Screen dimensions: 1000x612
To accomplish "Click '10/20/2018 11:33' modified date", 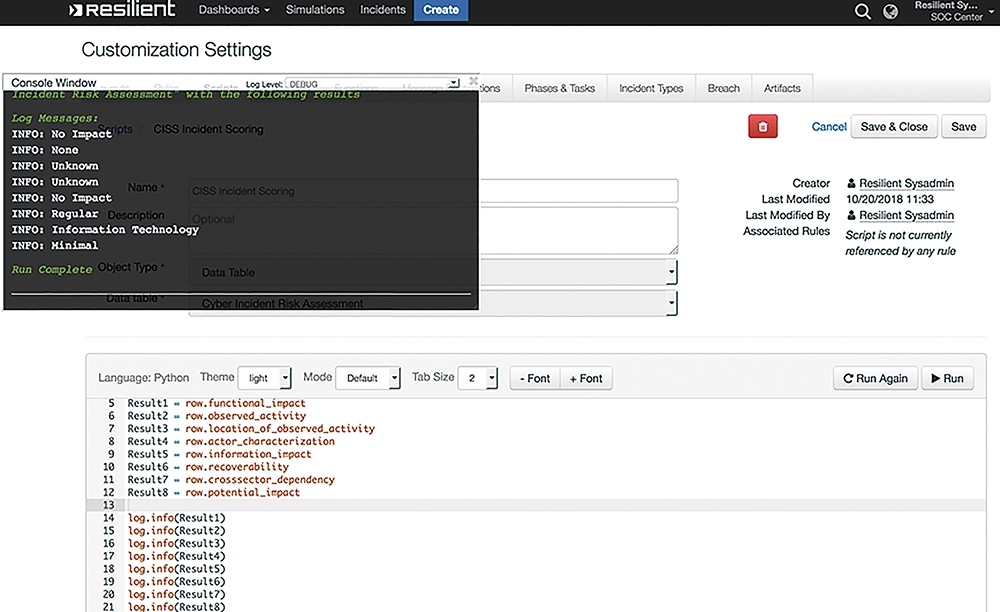I will point(890,199).
